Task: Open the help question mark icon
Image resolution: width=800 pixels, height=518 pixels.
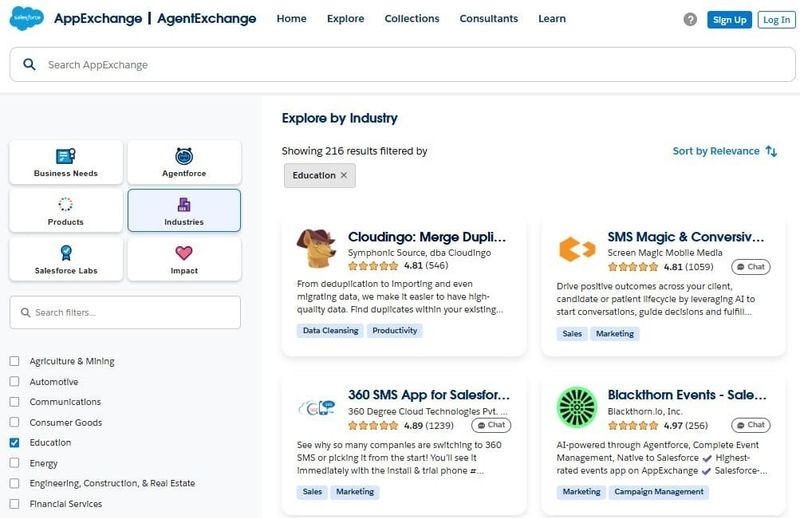Action: click(690, 19)
